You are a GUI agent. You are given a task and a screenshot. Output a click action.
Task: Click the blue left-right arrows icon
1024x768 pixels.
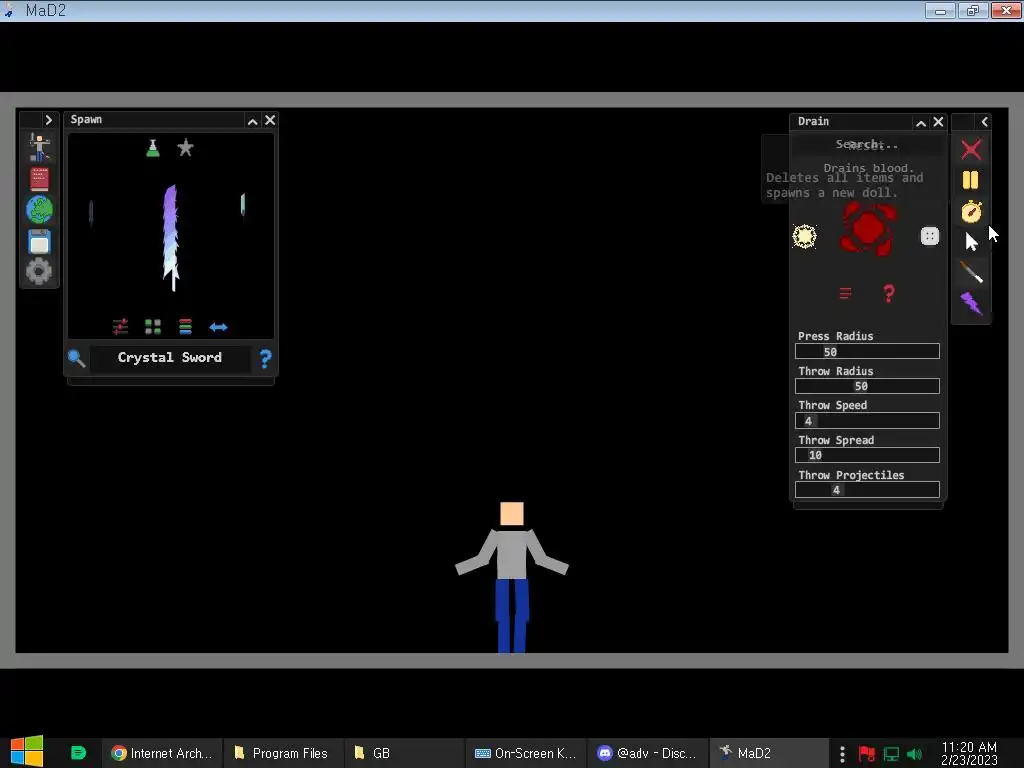218,327
